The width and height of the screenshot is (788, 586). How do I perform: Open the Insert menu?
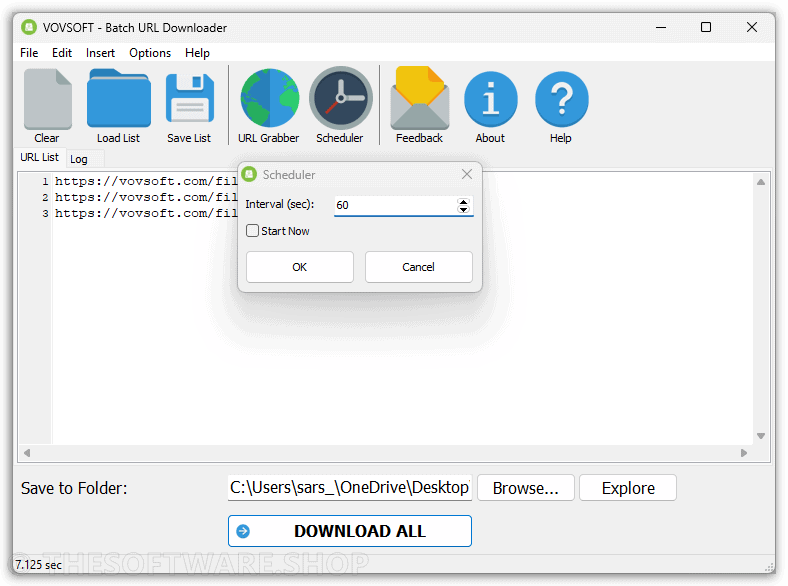point(100,53)
